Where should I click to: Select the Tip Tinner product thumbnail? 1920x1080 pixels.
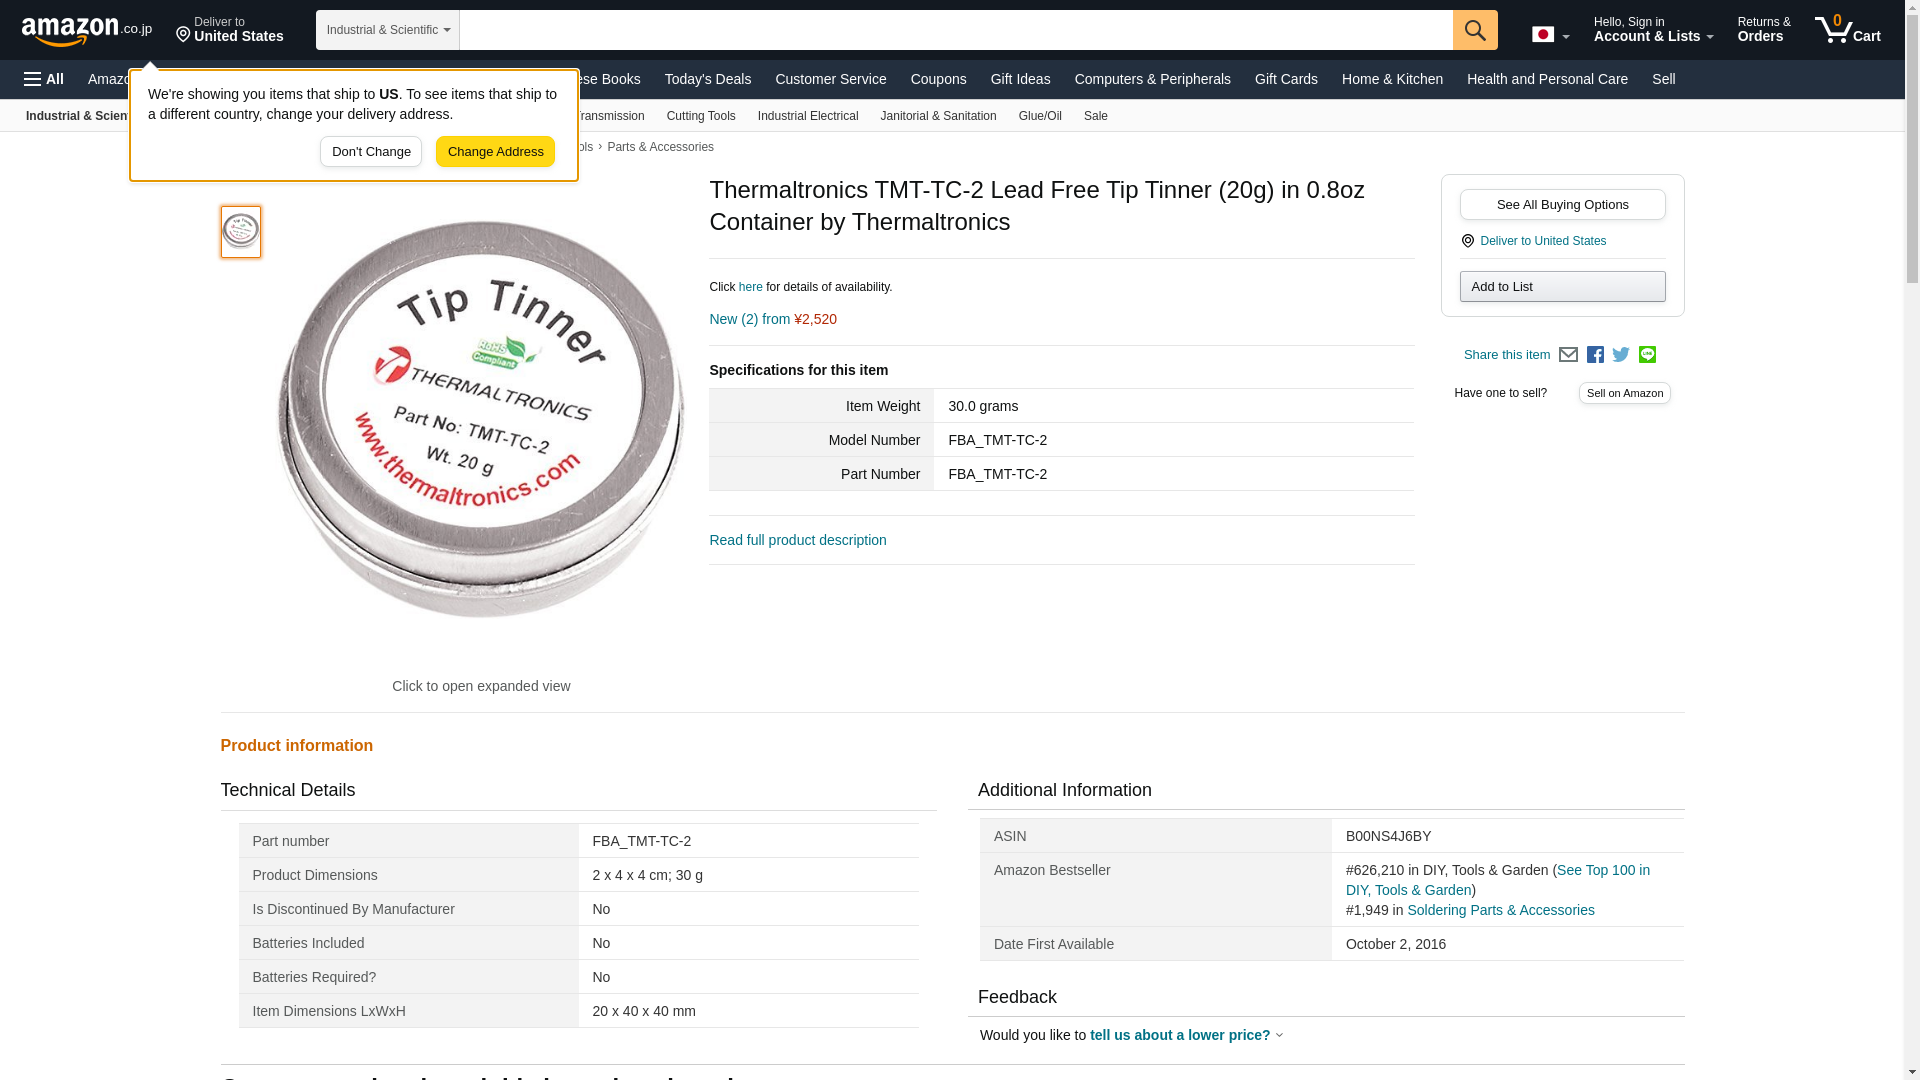point(241,232)
